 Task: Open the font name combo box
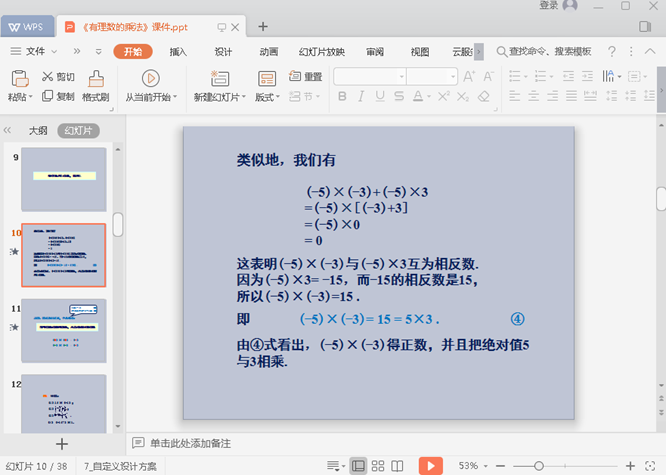370,76
